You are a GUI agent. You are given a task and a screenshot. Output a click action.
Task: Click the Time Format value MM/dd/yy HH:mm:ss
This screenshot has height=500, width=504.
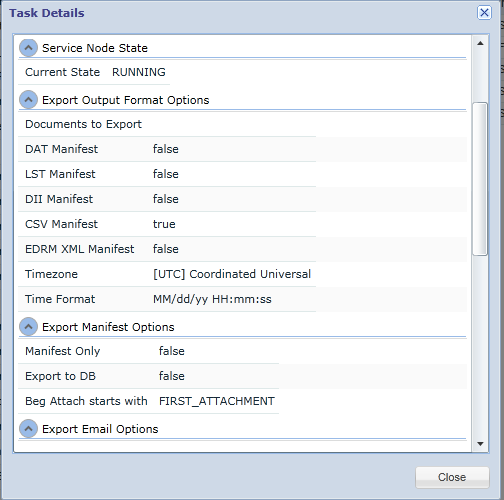212,299
